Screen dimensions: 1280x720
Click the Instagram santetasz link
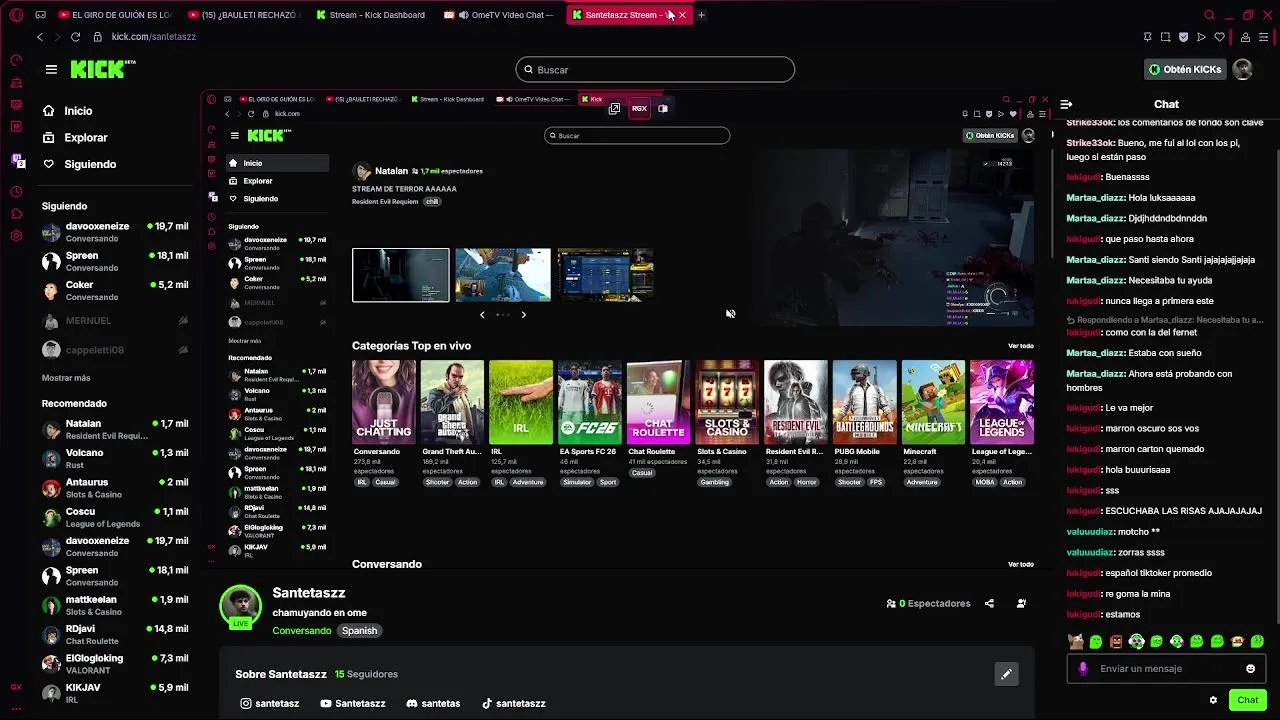click(x=270, y=704)
